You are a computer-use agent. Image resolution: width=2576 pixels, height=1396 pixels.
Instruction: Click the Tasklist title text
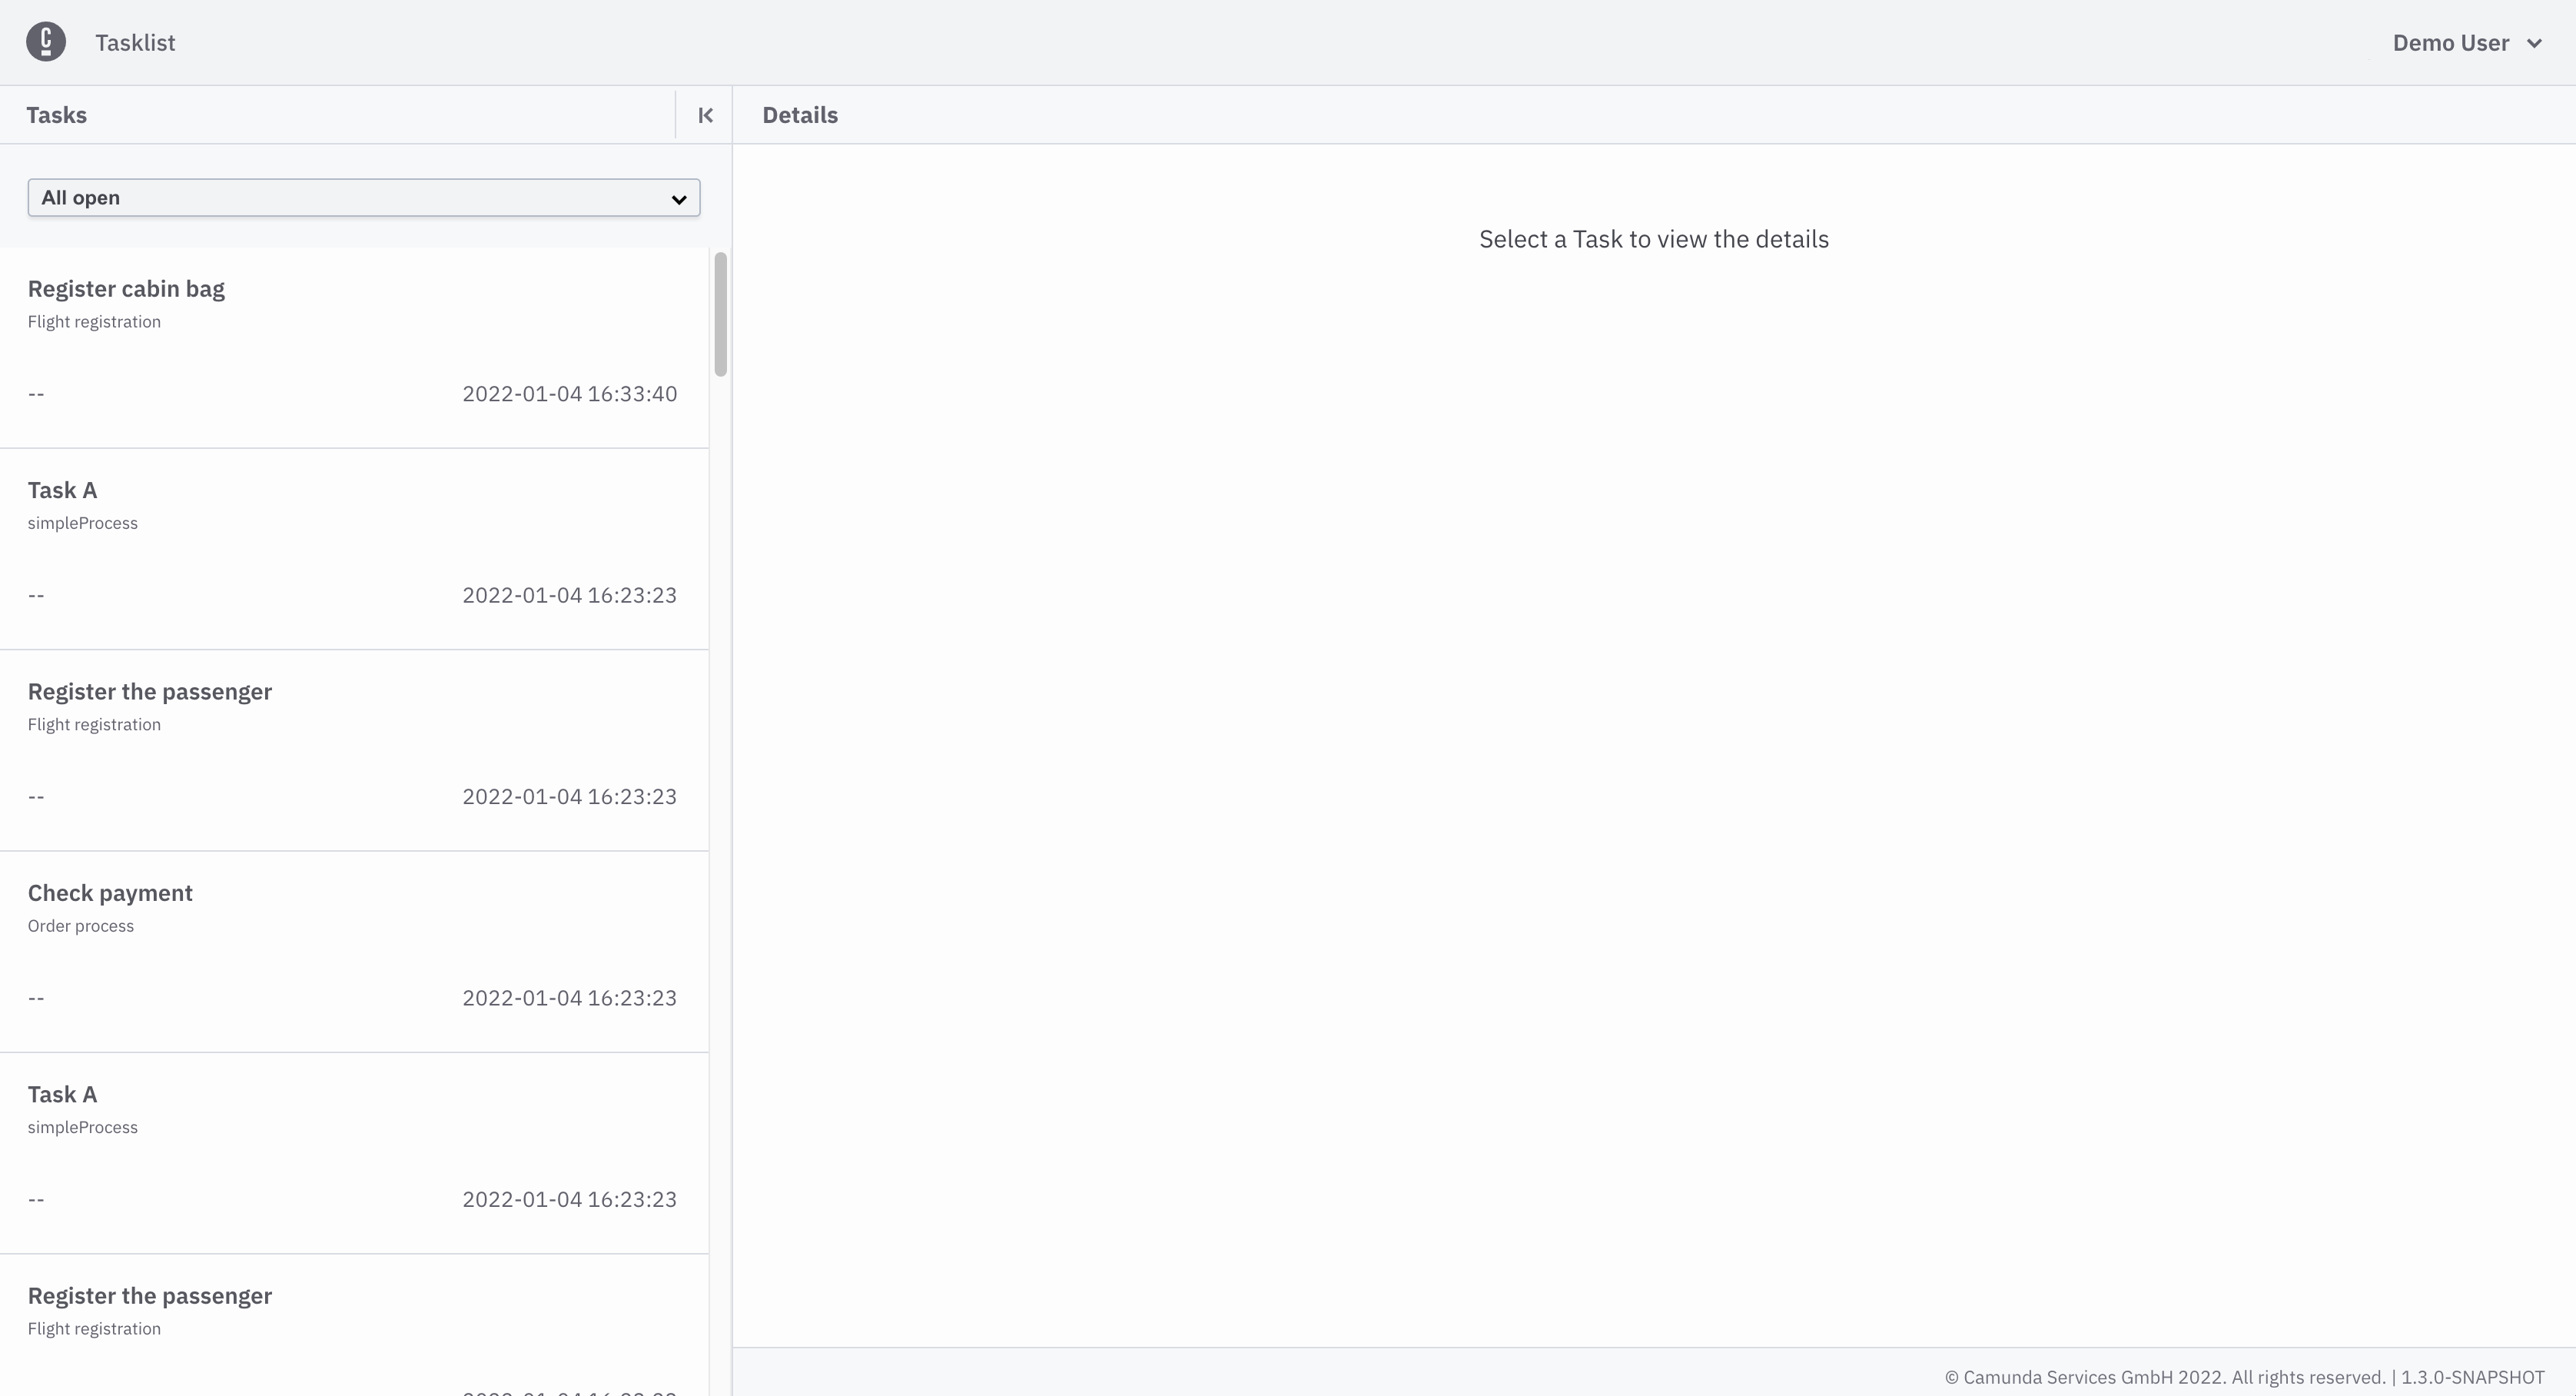(x=135, y=43)
